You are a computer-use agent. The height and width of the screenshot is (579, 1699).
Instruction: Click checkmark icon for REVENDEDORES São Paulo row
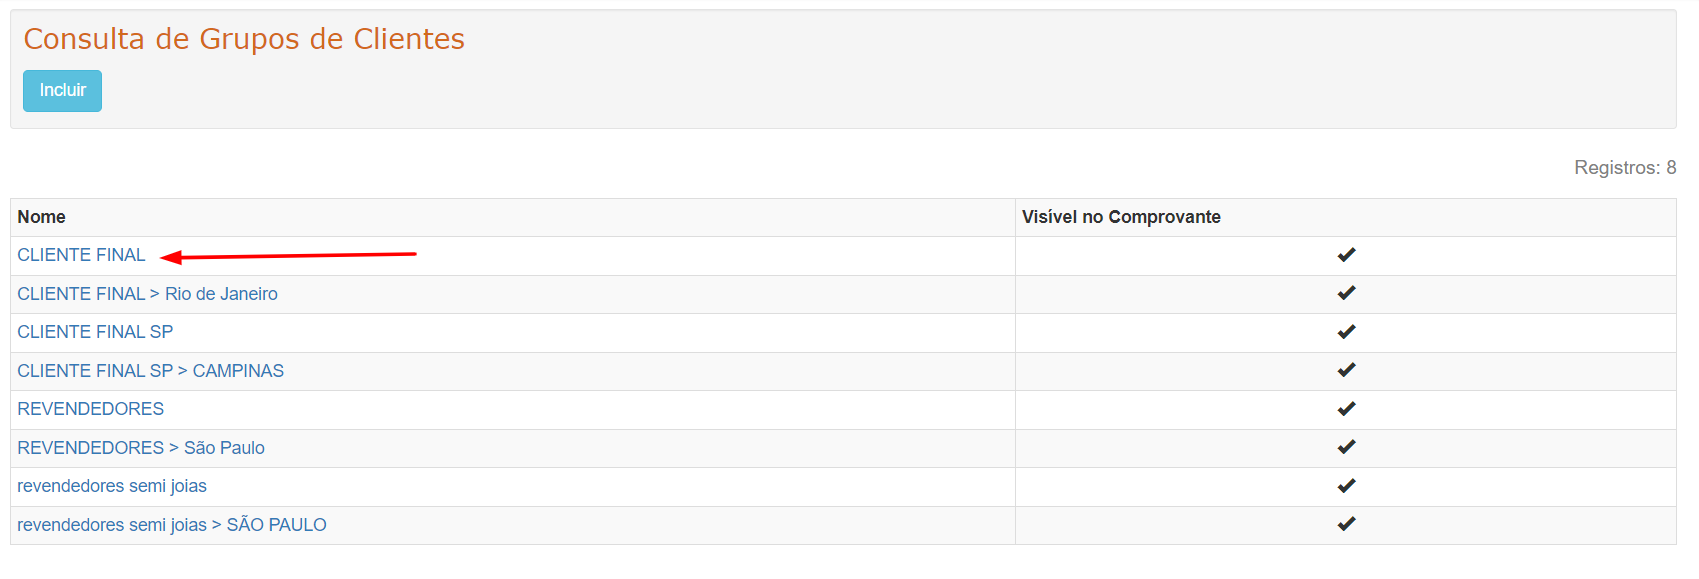[x=1346, y=447]
